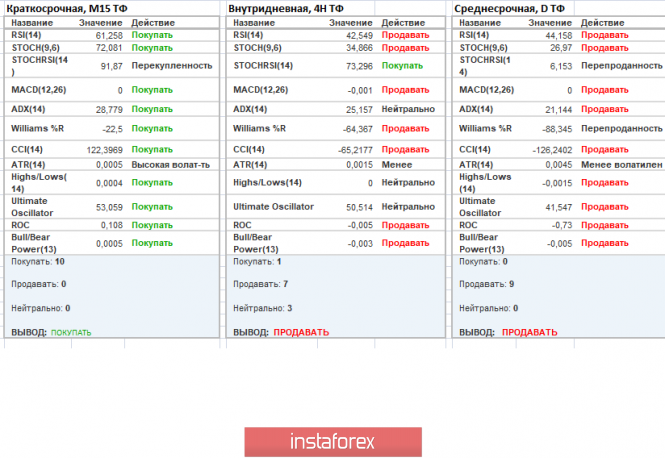Click Ultimate Oscillator value 50,514

(x=359, y=207)
